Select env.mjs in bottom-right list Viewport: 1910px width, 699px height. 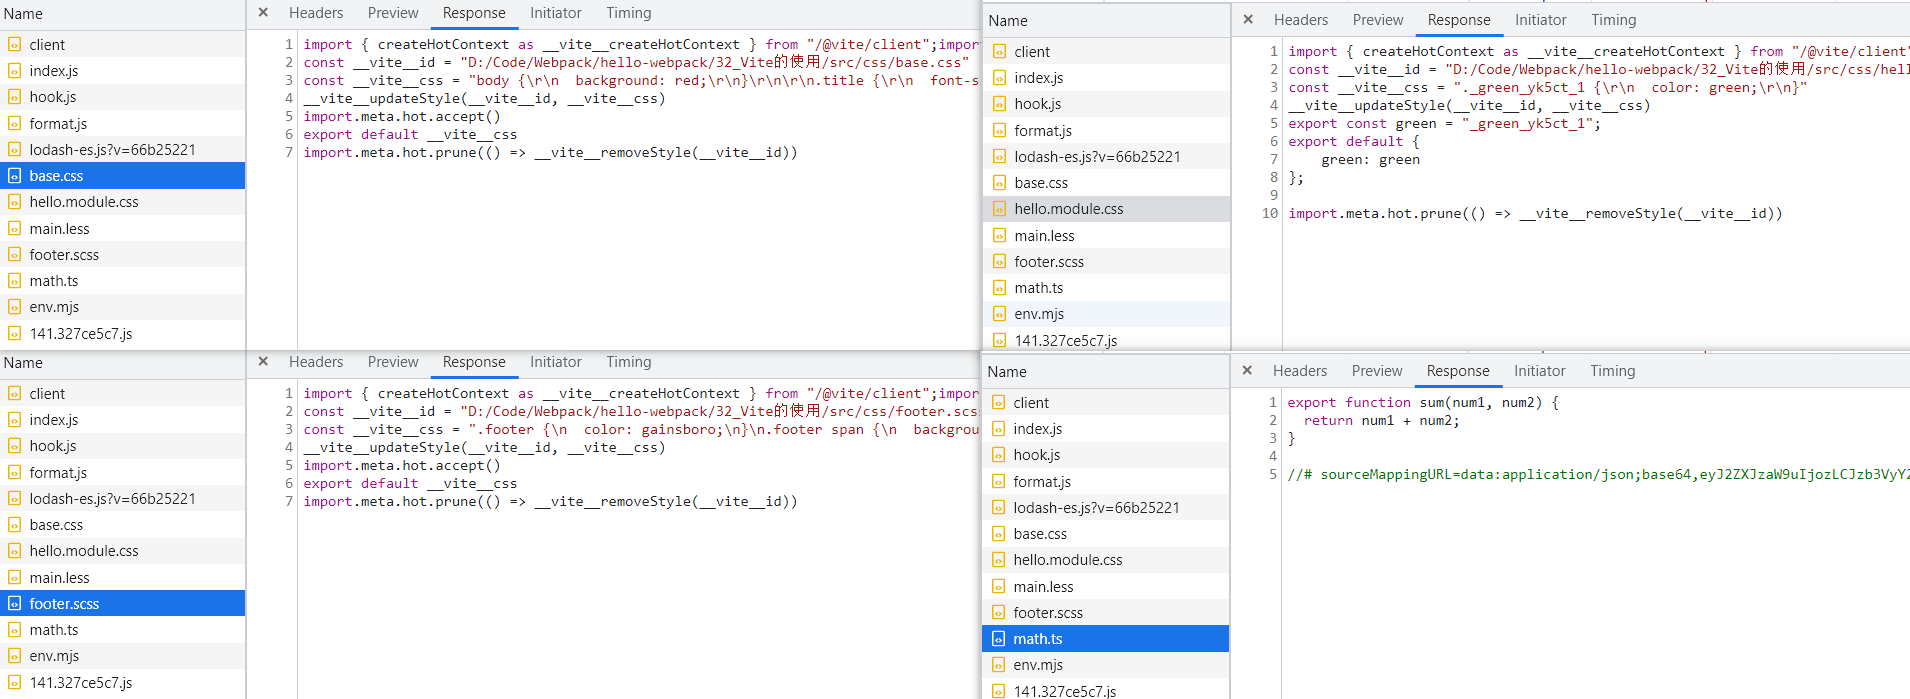click(1106, 665)
